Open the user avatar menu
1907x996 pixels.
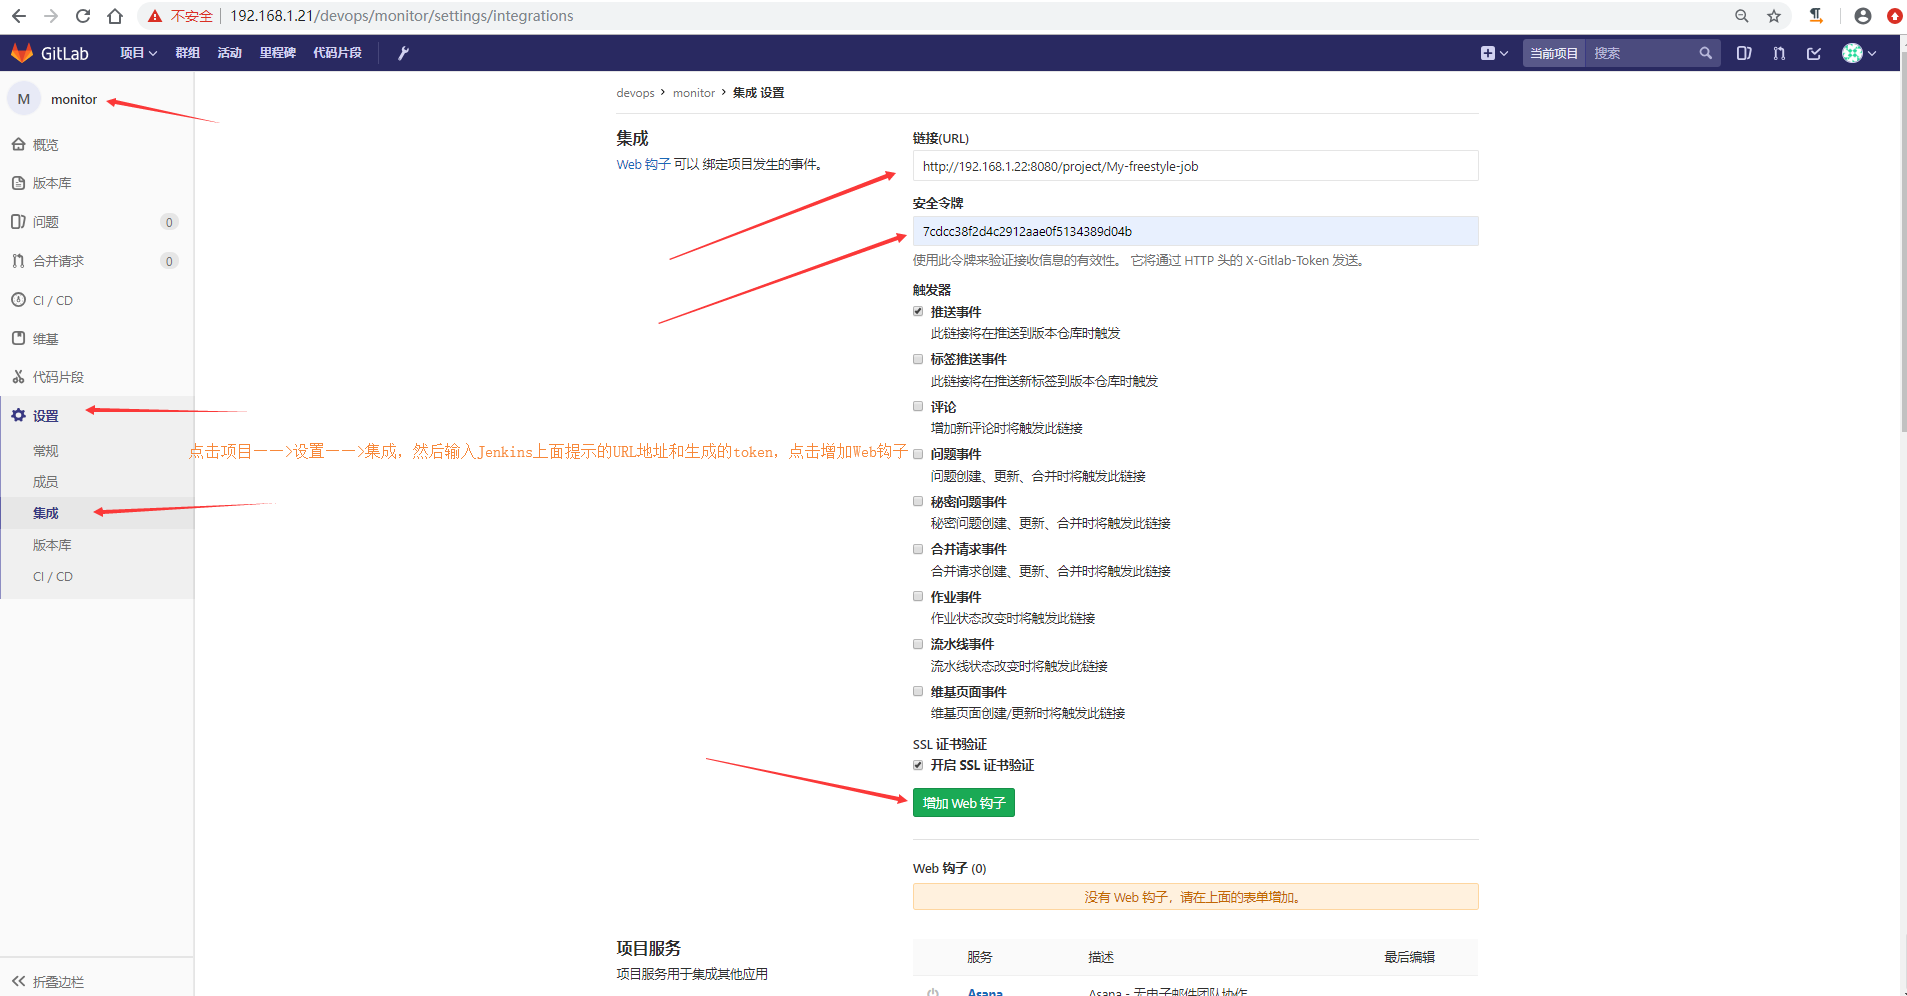(1859, 53)
